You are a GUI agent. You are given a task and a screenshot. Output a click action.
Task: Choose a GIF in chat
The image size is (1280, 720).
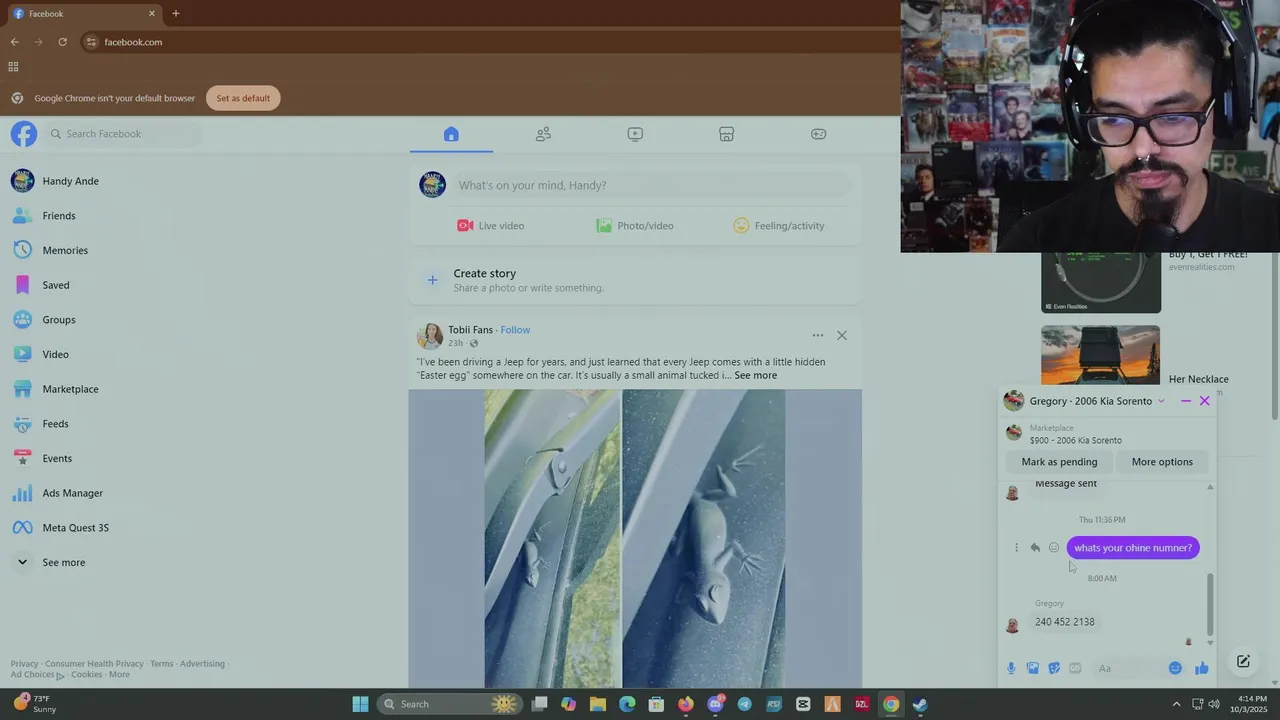coord(1075,668)
